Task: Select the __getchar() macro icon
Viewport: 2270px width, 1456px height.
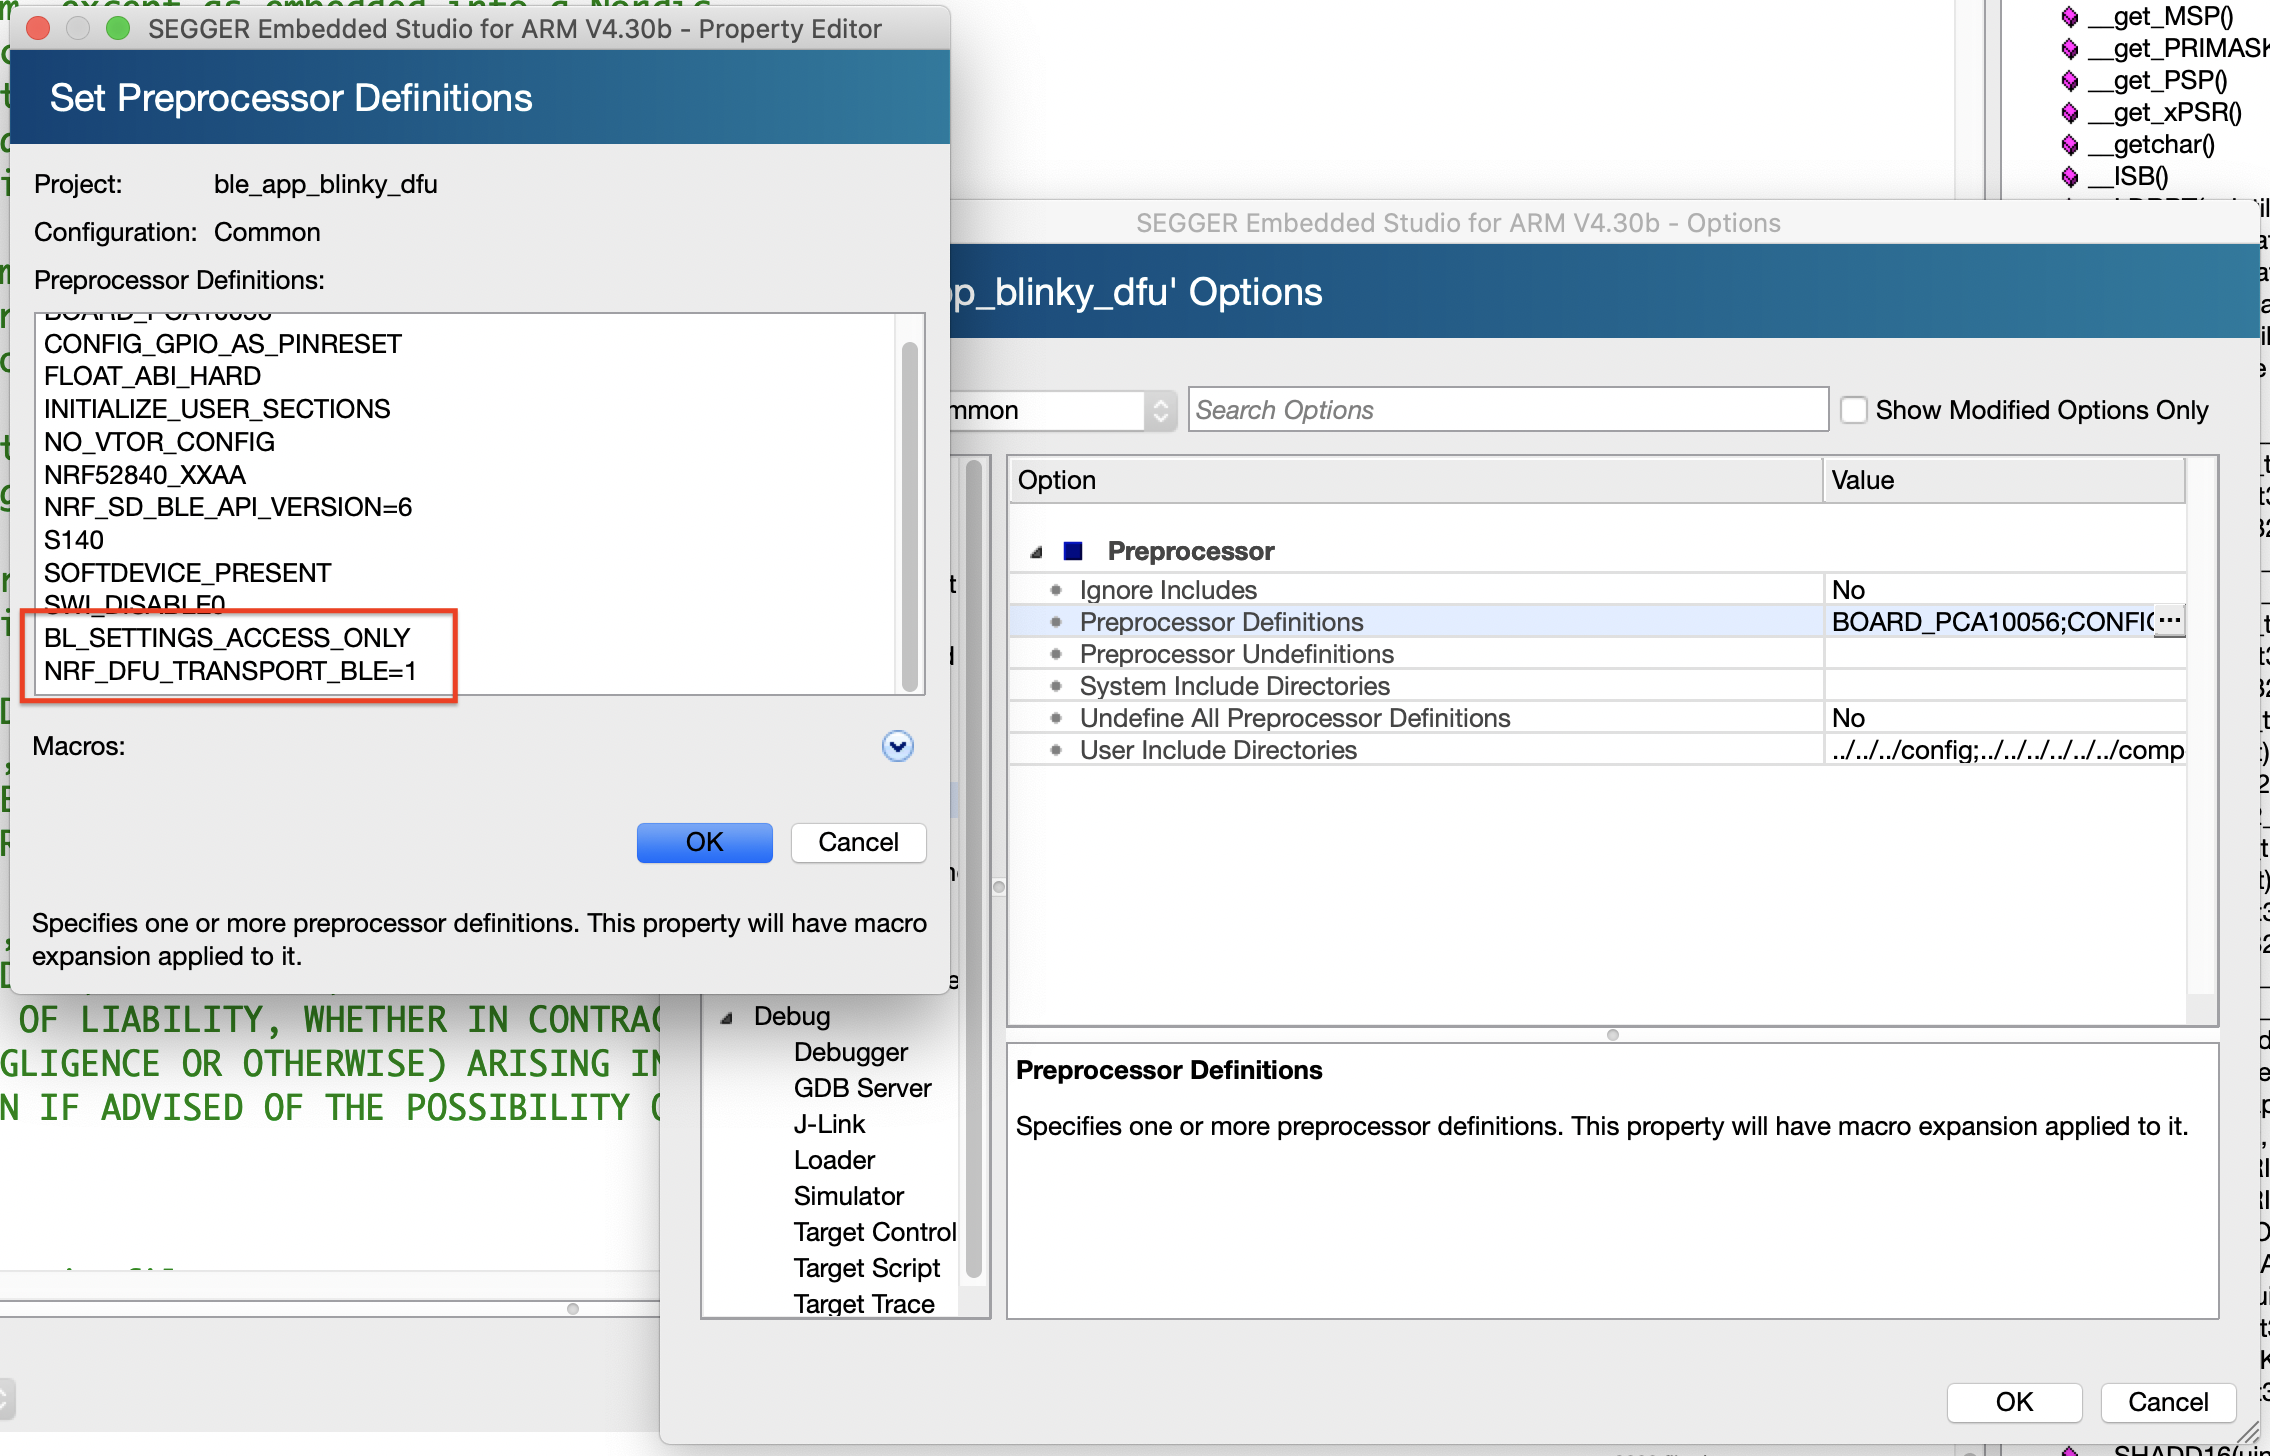Action: [x=2072, y=145]
